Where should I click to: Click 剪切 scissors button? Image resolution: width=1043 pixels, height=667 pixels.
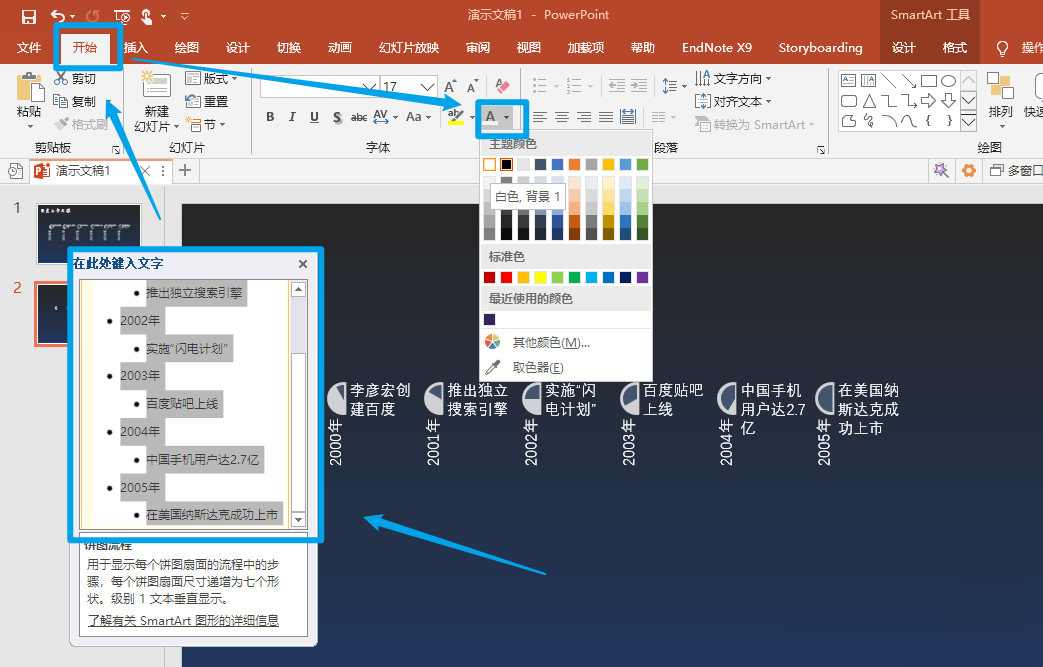[75, 78]
